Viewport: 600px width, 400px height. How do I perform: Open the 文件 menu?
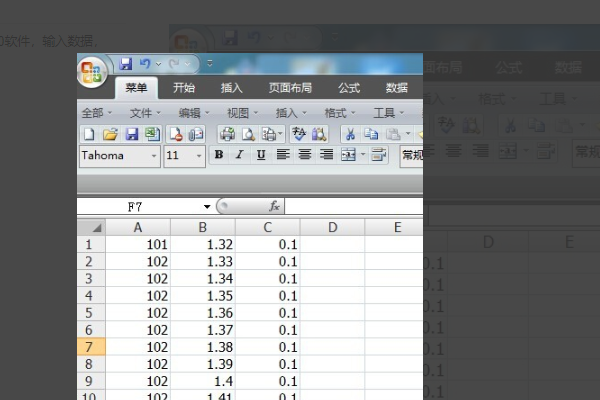pyautogui.click(x=144, y=113)
